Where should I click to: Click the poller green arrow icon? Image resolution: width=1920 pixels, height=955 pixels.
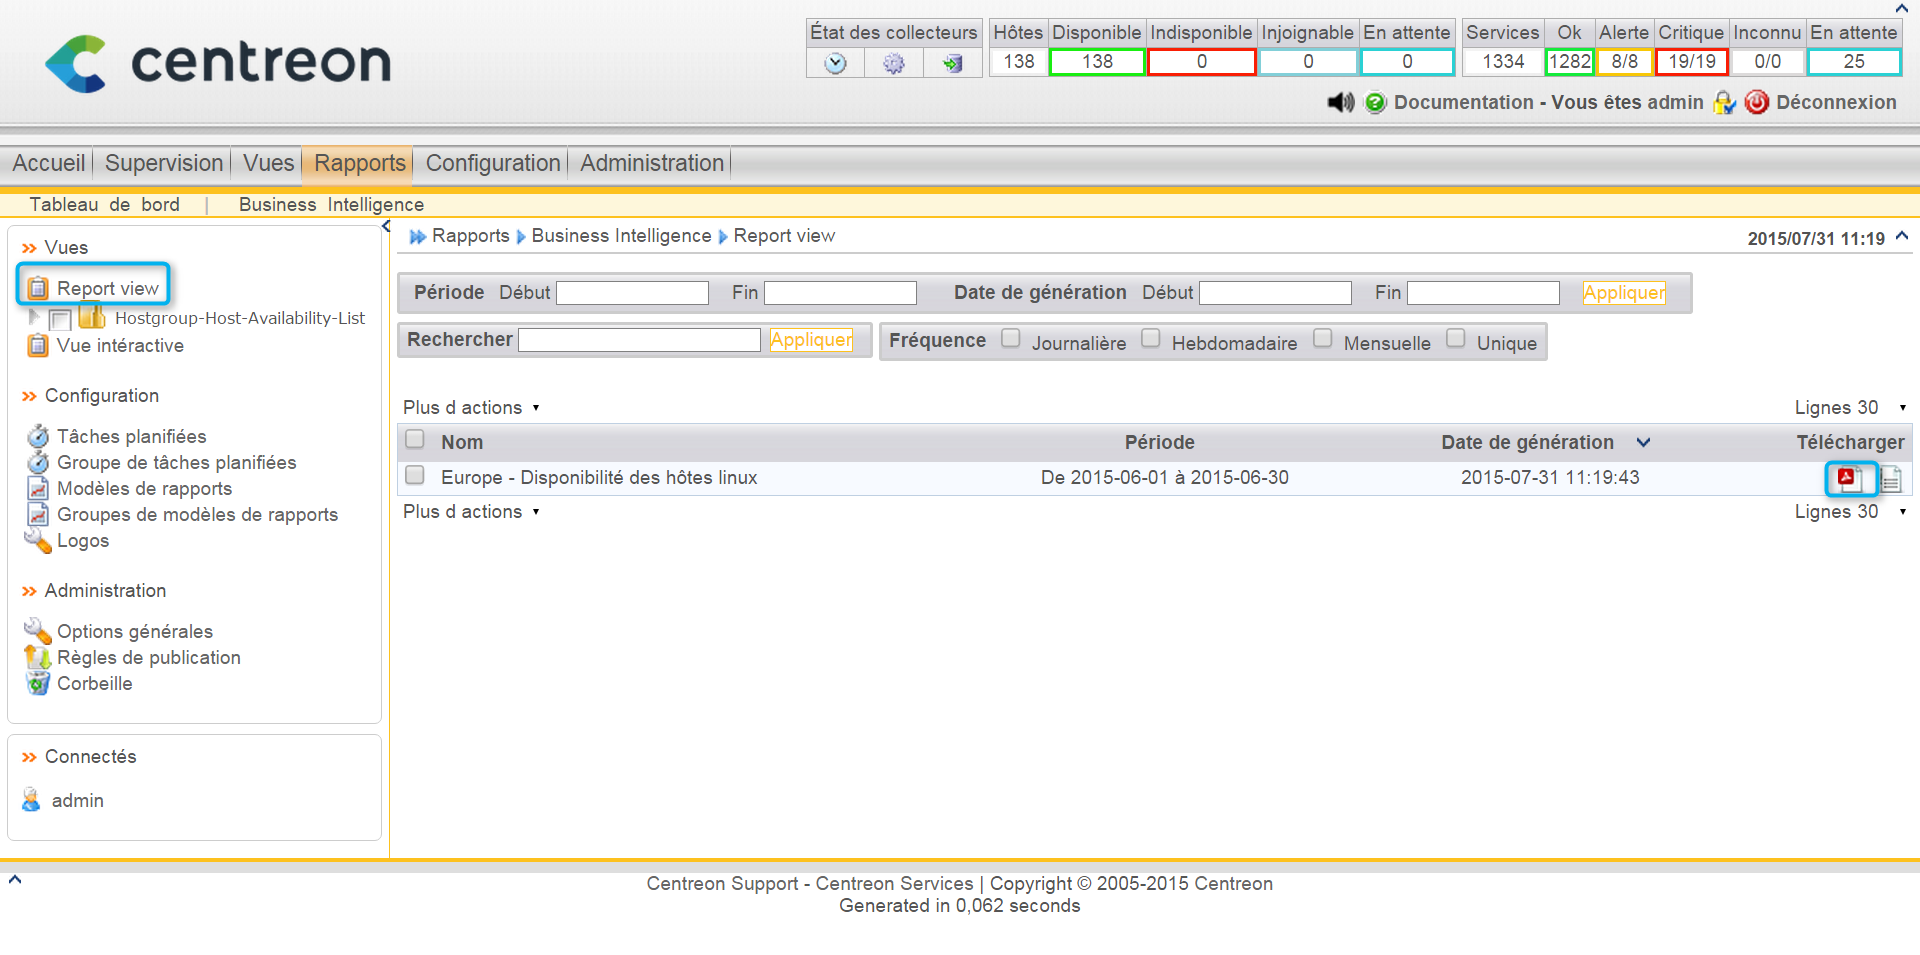tap(952, 63)
